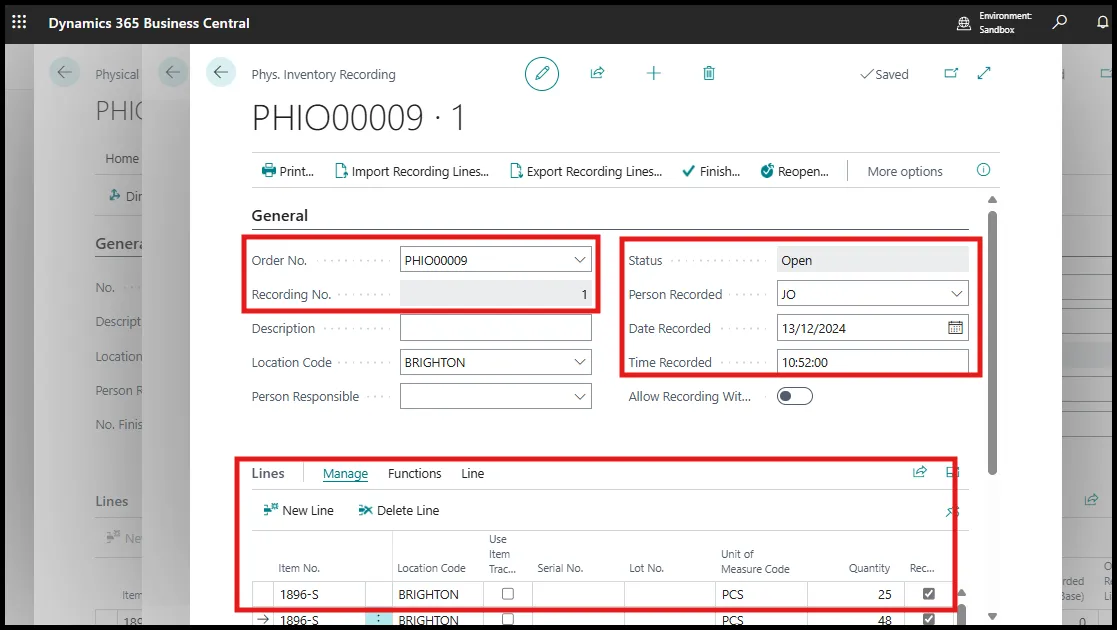Open the Manage tab in Lines
1117x630 pixels.
point(346,473)
